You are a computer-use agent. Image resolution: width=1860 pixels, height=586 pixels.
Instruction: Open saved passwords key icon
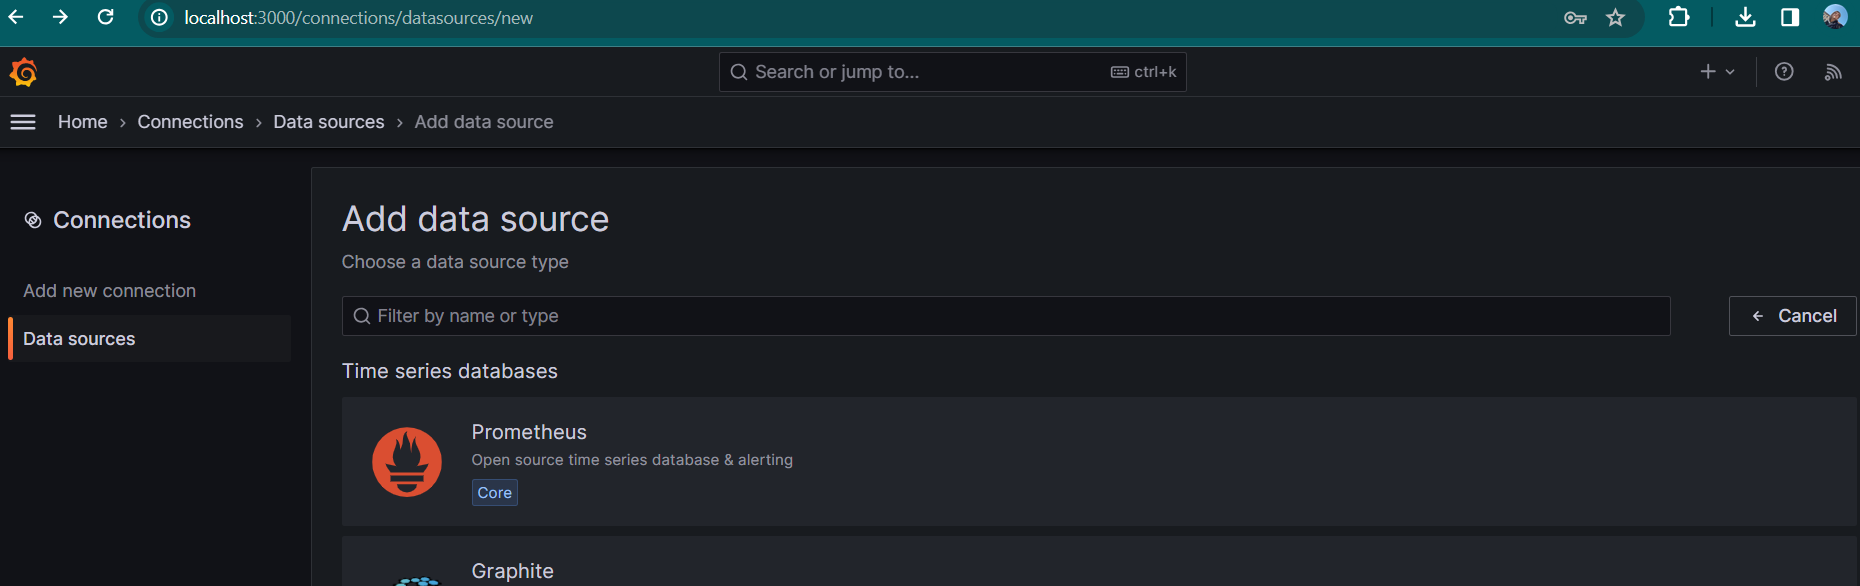click(1575, 18)
